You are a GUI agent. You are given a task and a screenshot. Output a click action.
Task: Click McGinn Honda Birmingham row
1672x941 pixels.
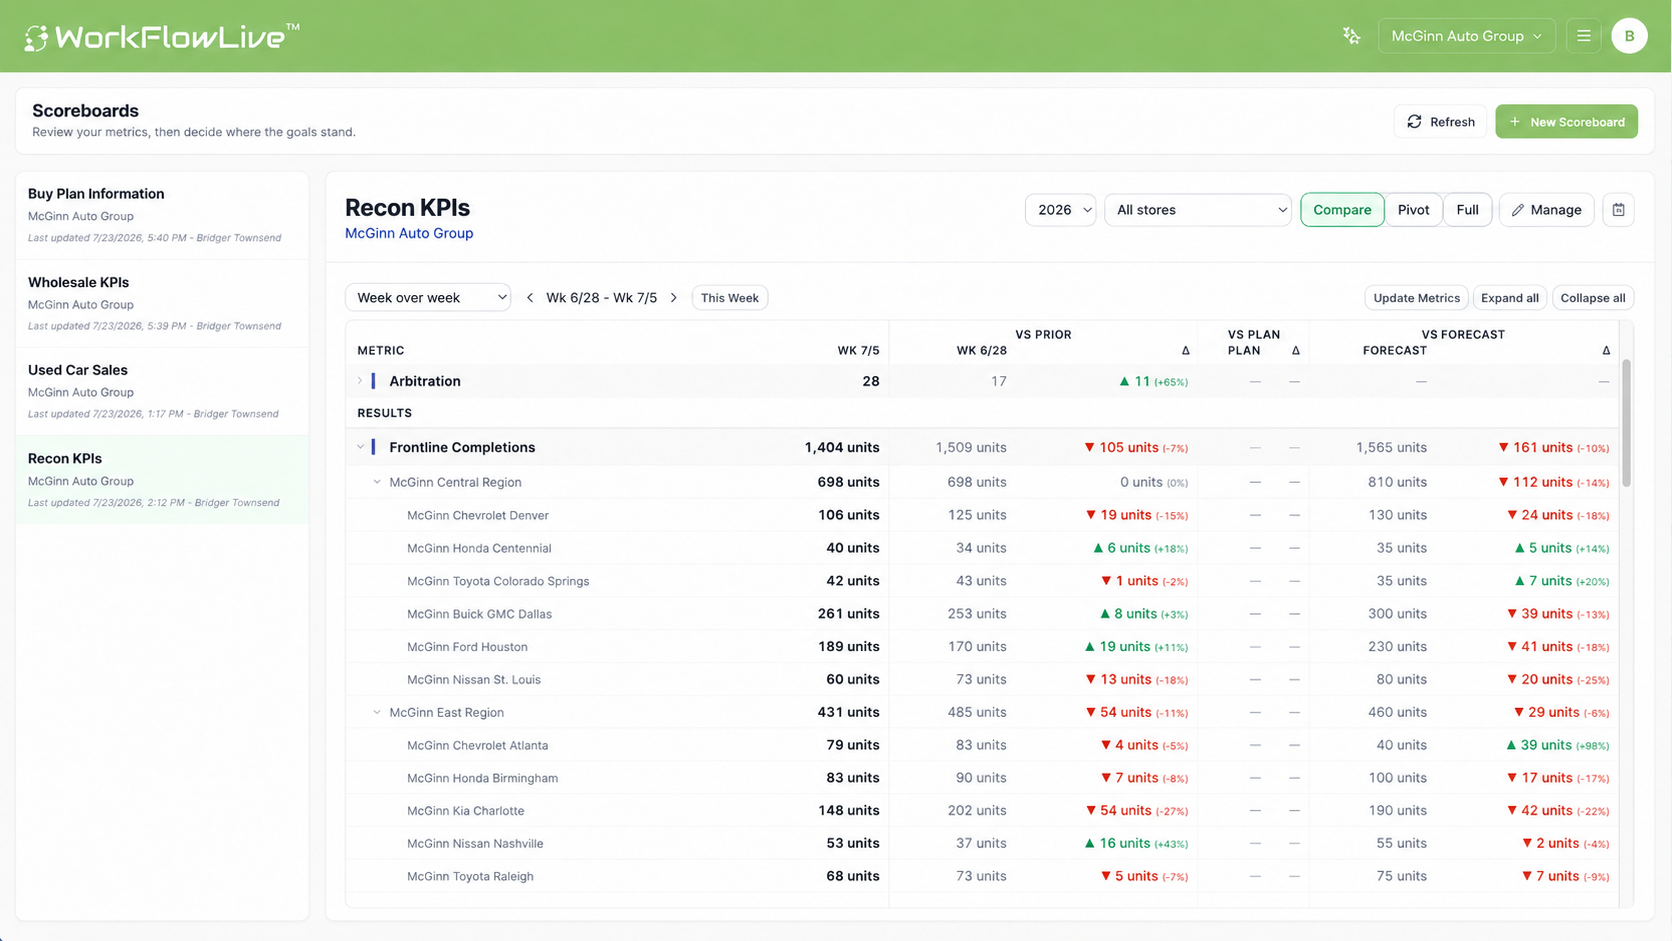[982, 778]
